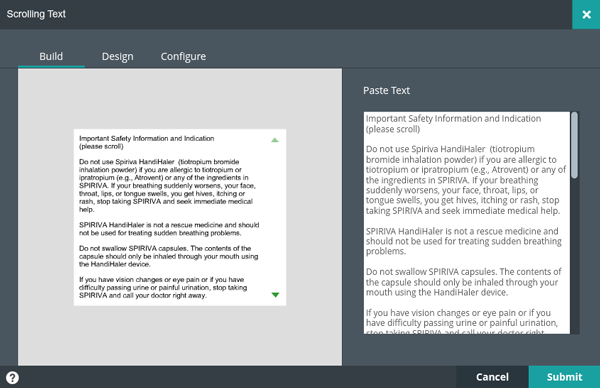Click the green scroll-down arrow in preview
The height and width of the screenshot is (388, 600).
click(275, 295)
